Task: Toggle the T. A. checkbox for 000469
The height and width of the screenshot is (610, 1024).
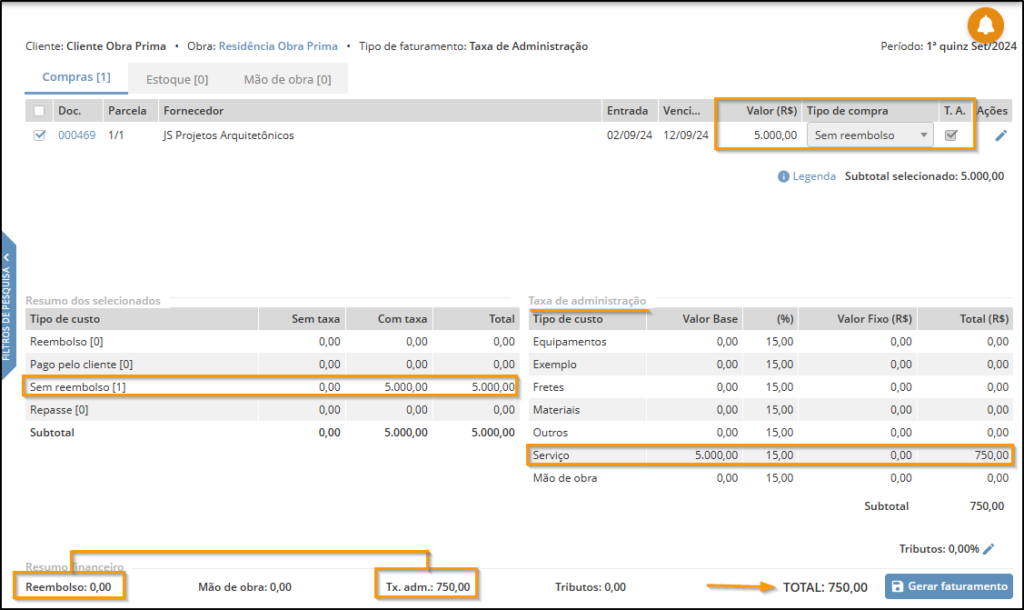Action: click(x=951, y=135)
